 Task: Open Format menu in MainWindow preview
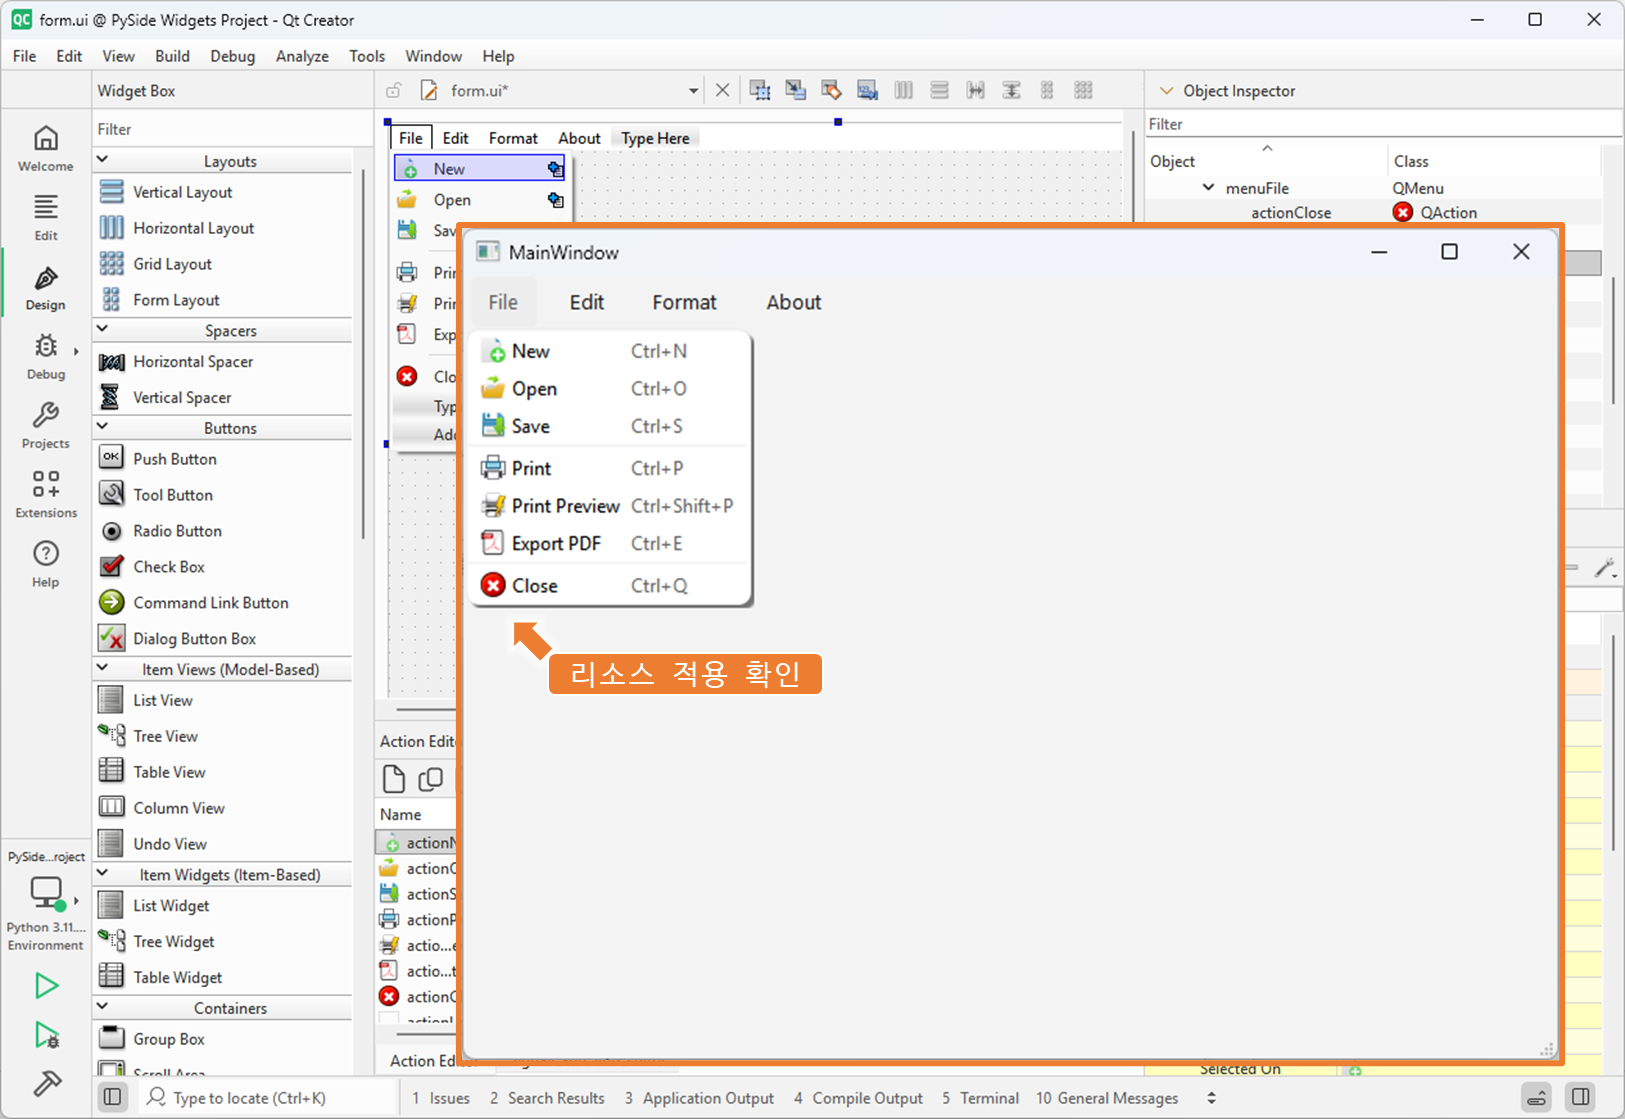tap(684, 302)
